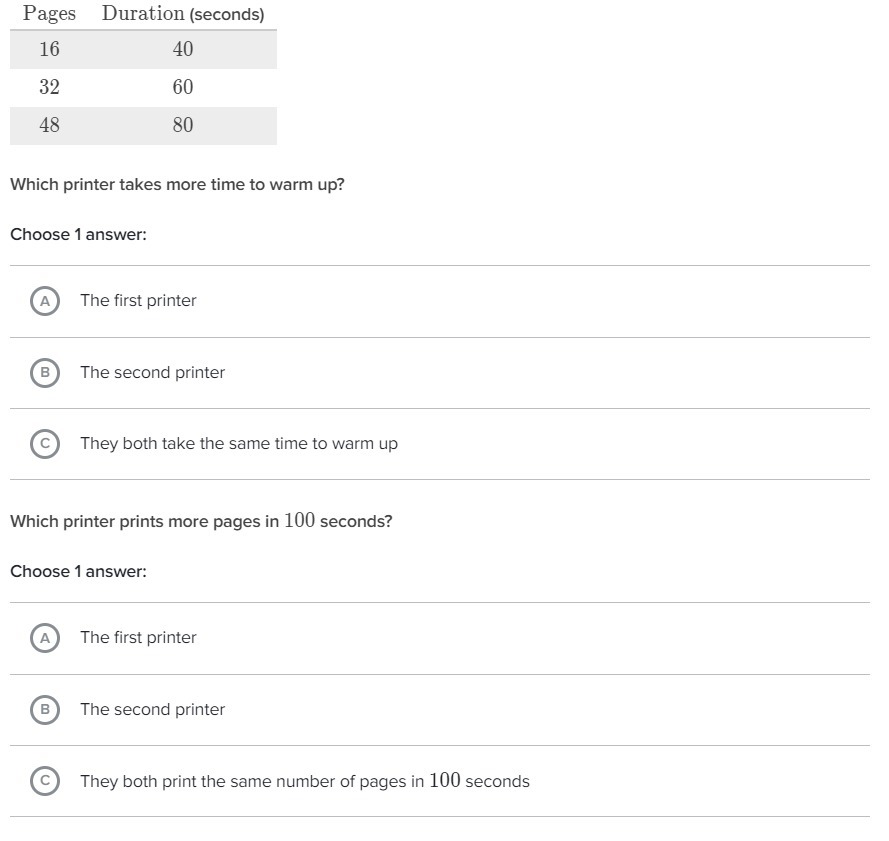Click the table cell showing 80 seconds
The width and height of the screenshot is (889, 841).
183,125
